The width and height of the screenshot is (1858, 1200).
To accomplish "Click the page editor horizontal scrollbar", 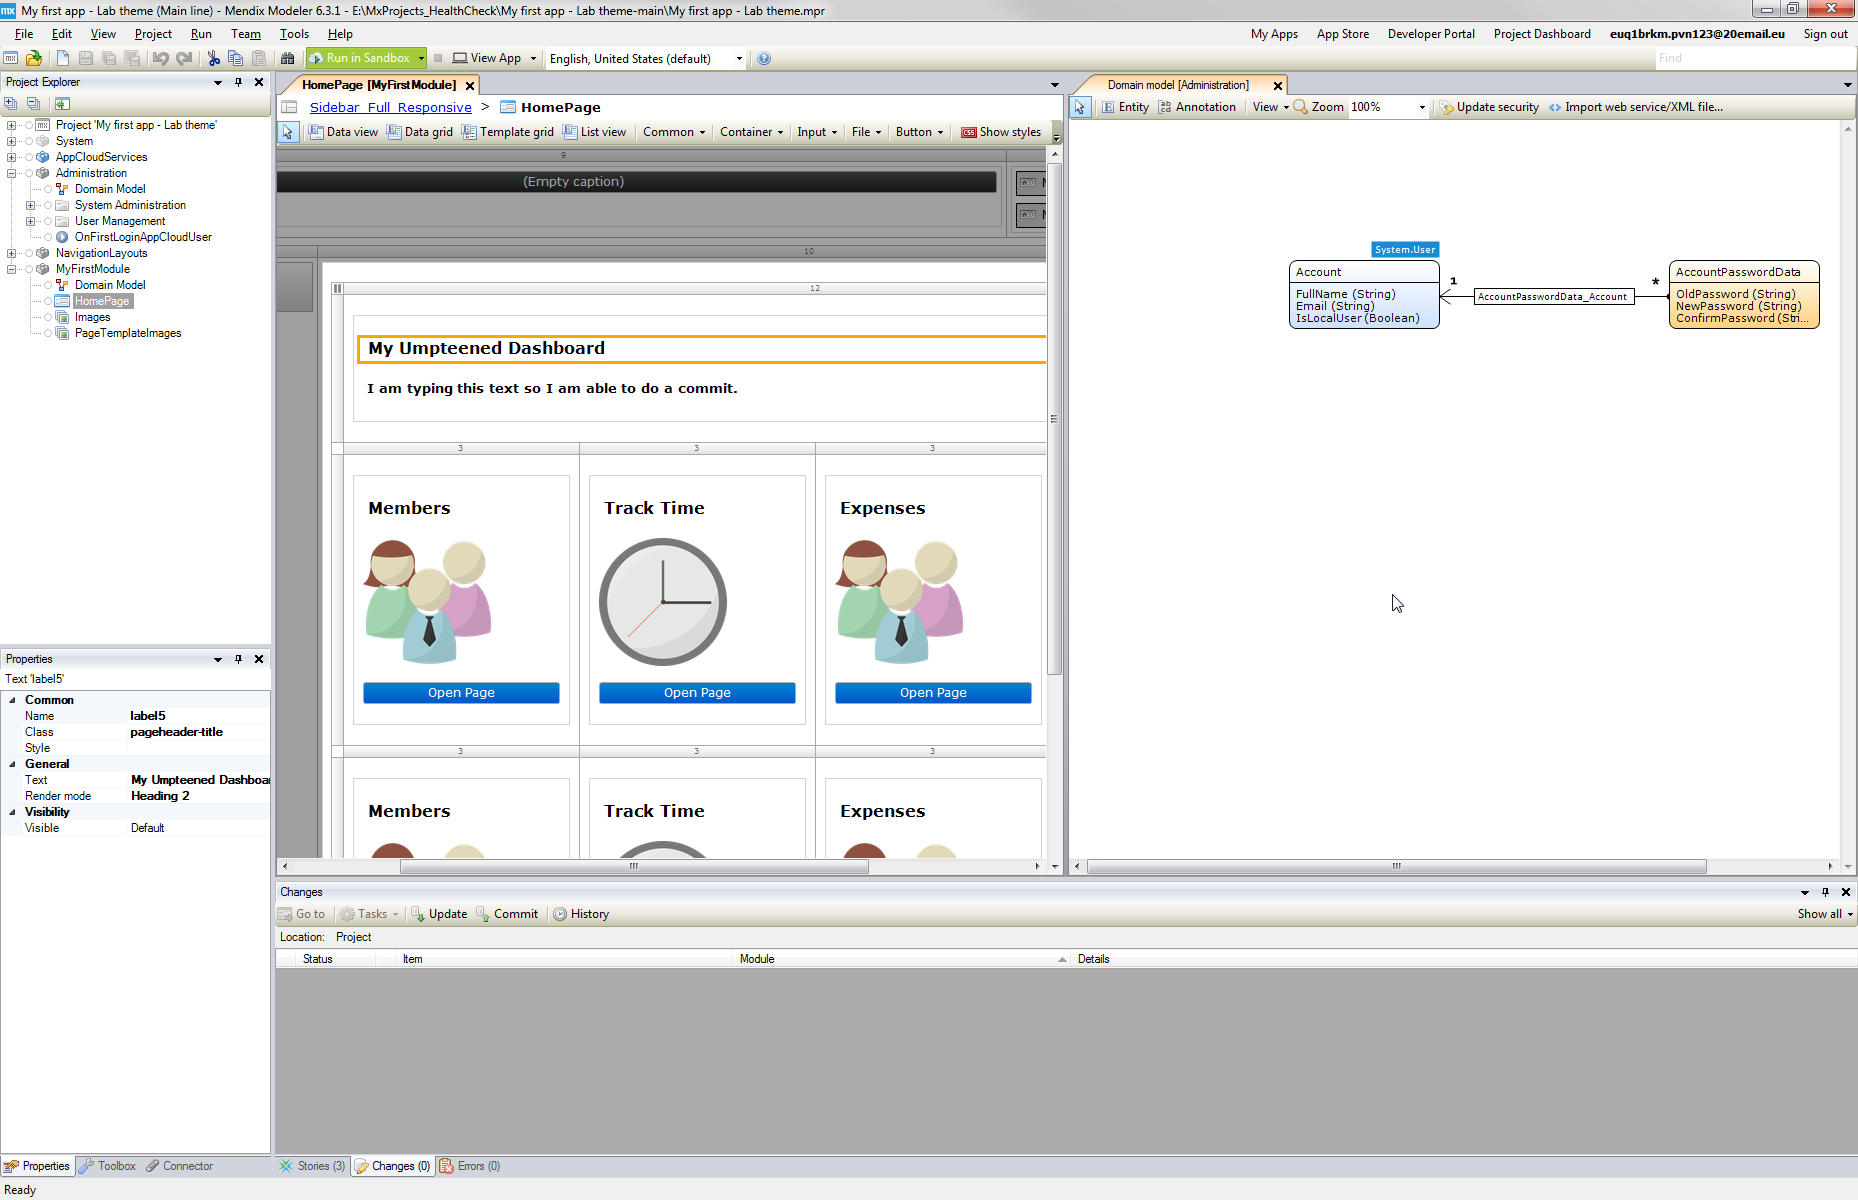I will tap(633, 867).
